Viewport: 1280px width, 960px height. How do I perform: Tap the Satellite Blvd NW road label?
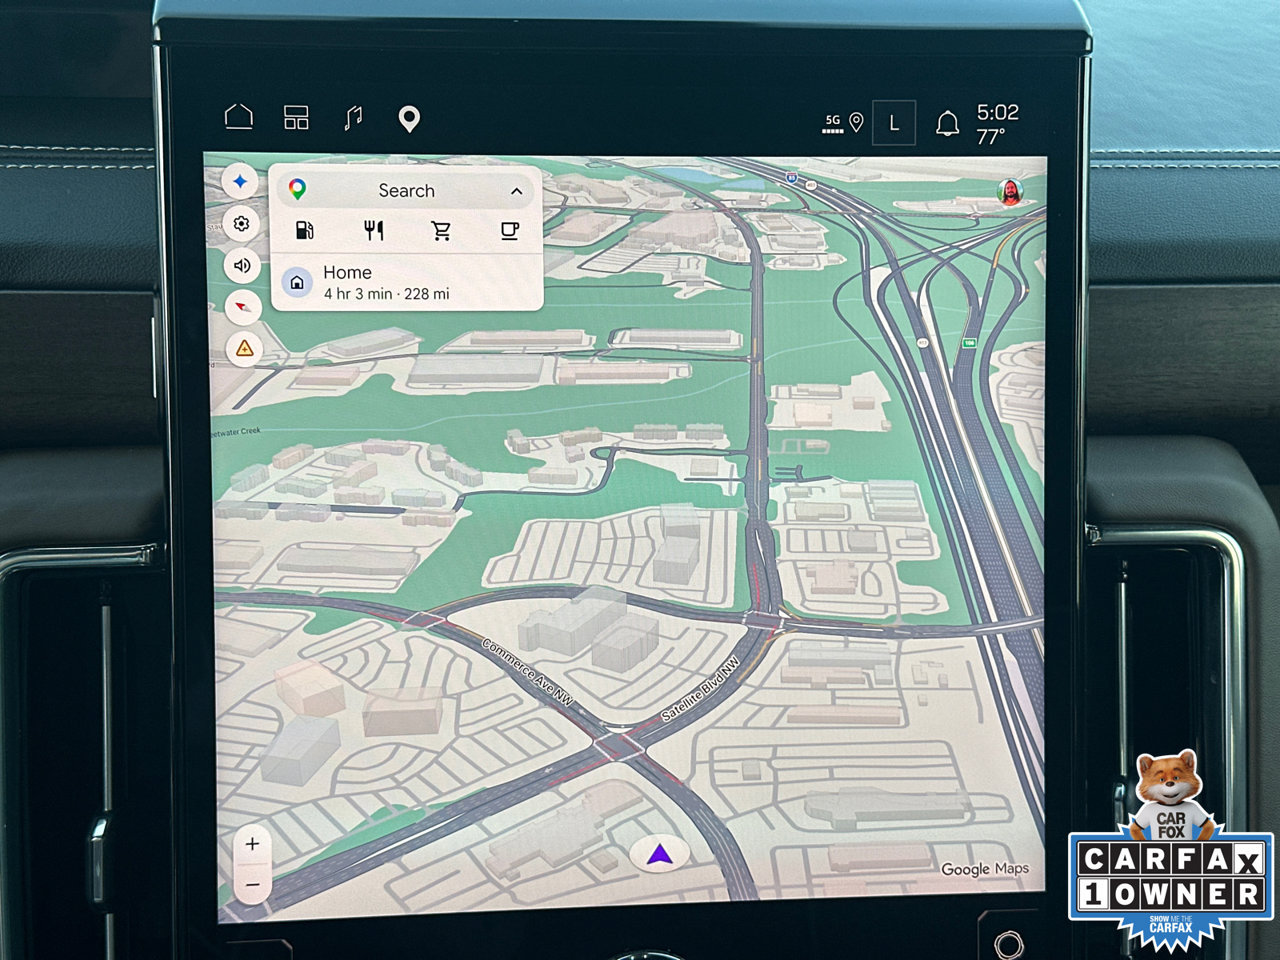tap(700, 688)
